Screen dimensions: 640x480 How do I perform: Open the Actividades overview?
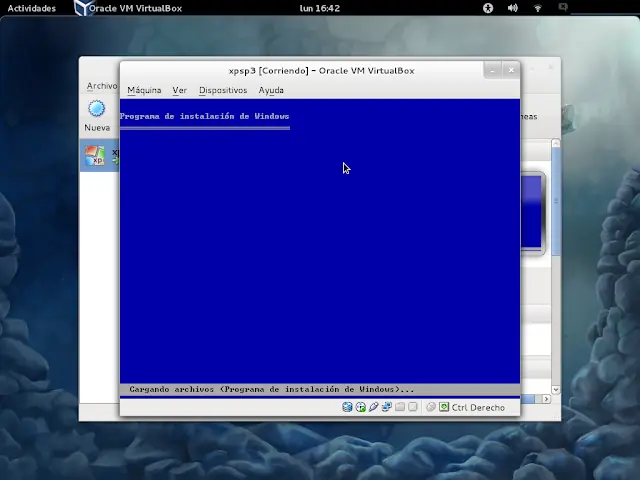point(31,8)
